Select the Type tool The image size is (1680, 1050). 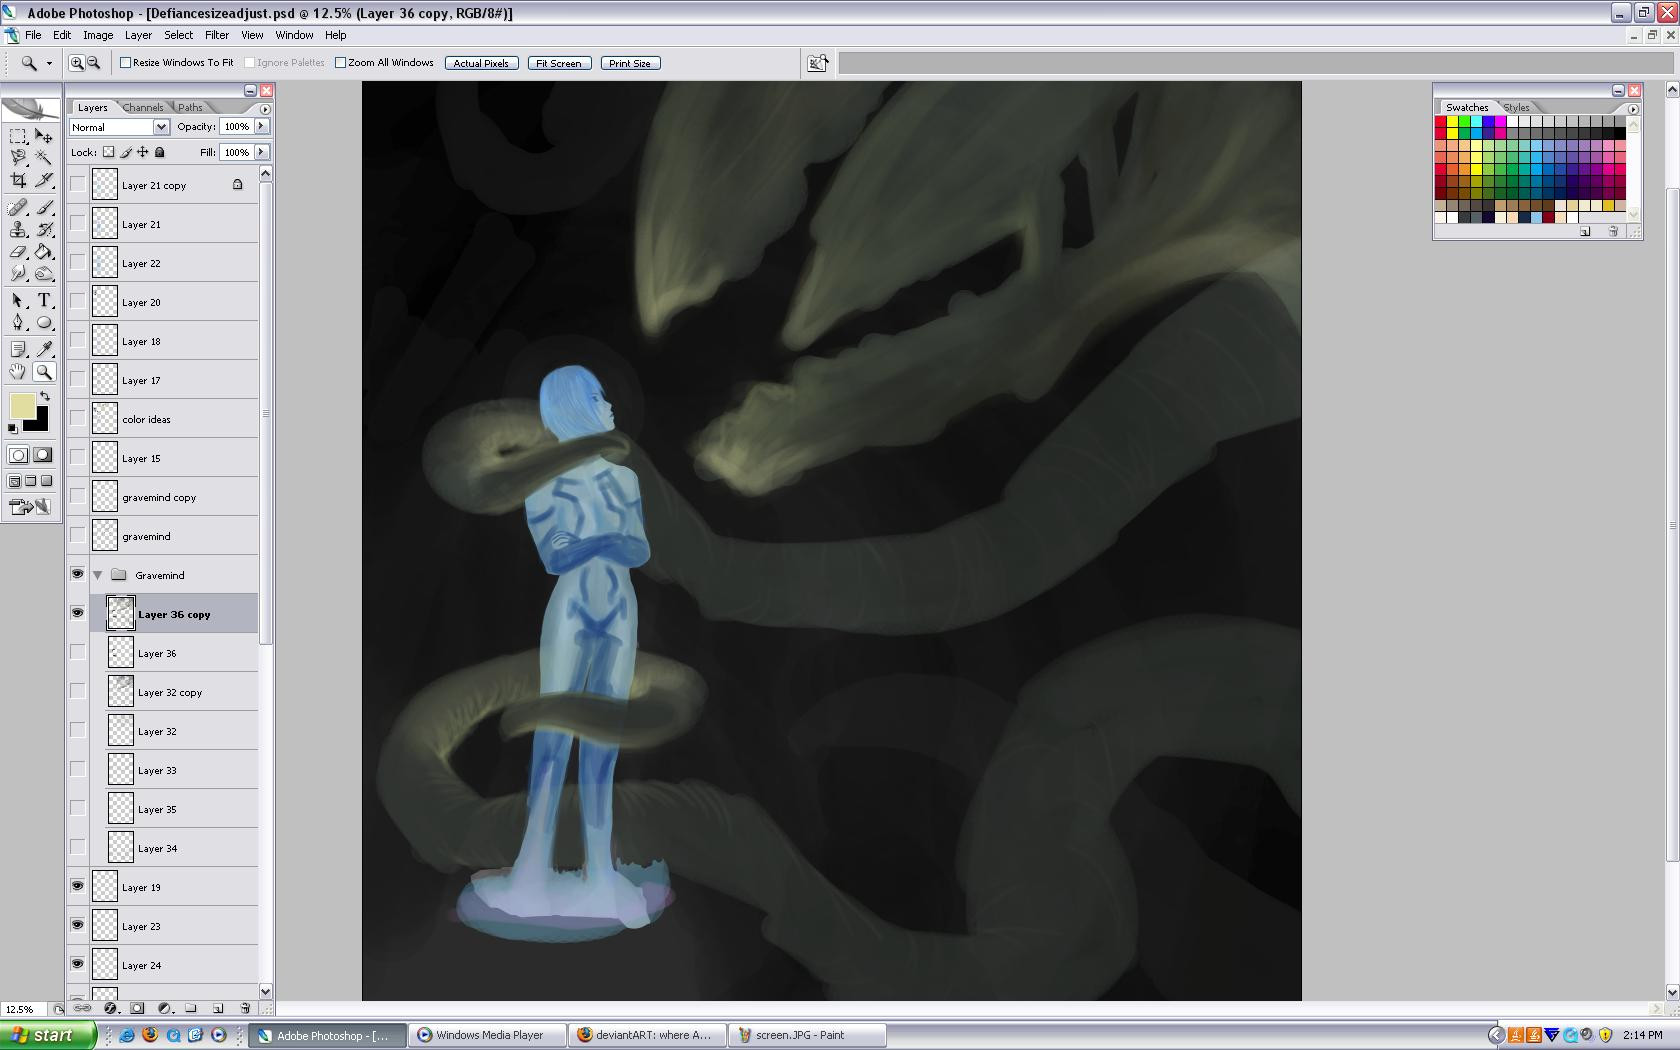44,301
